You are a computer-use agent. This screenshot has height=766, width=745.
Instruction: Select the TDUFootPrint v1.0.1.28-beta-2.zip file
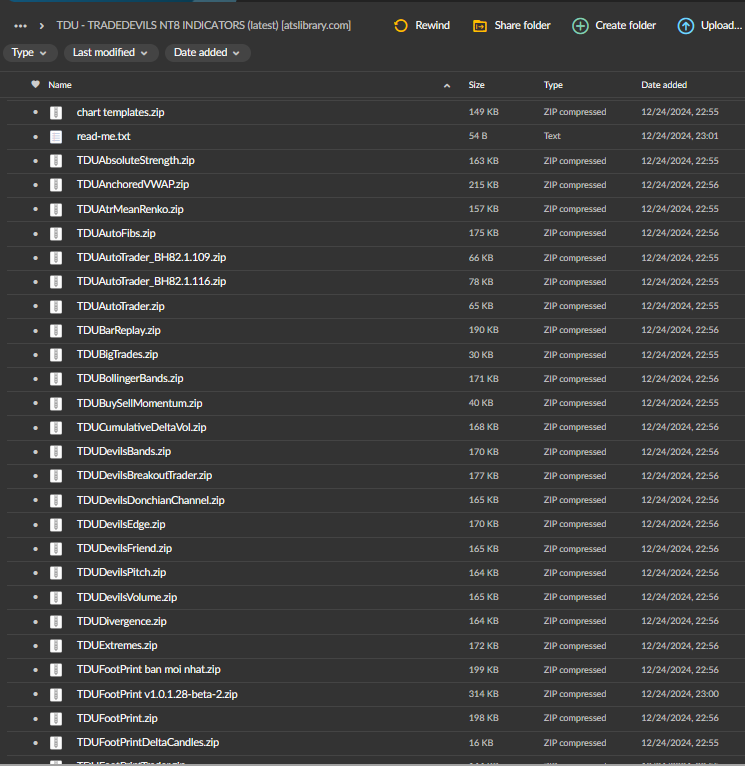point(157,694)
